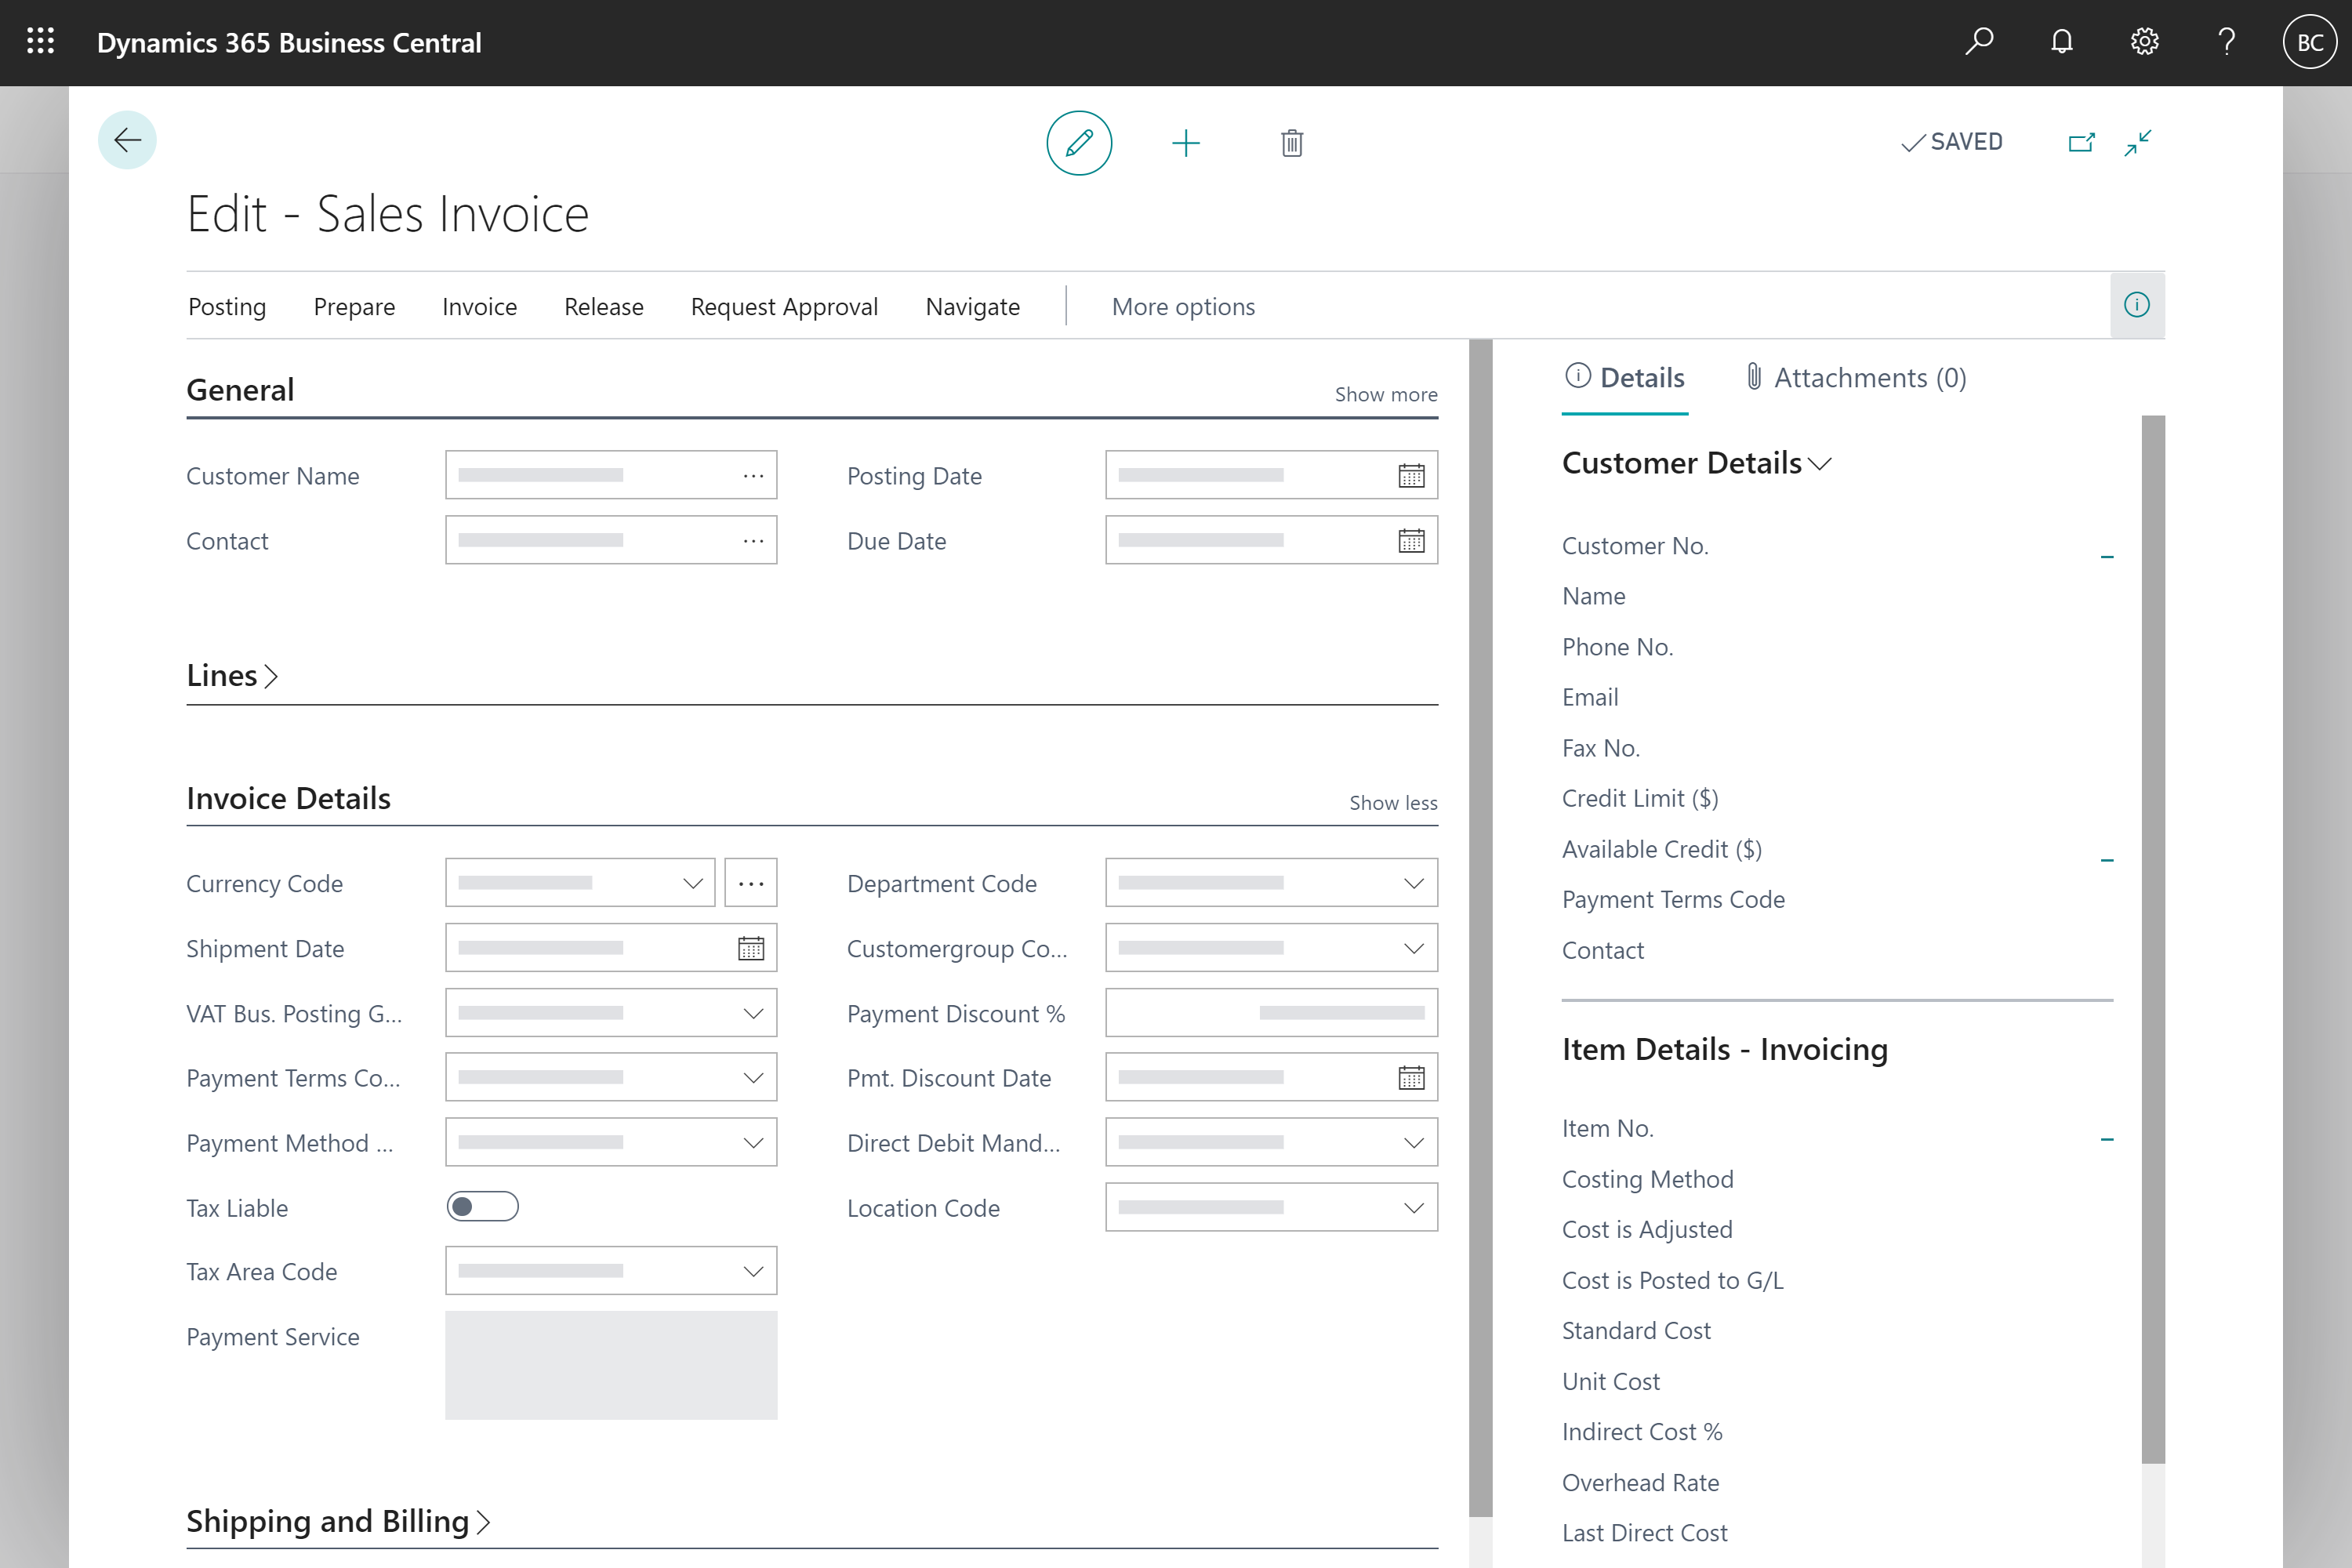The image size is (2352, 1568).
Task: Open the Location Code dropdown
Action: (1414, 1207)
